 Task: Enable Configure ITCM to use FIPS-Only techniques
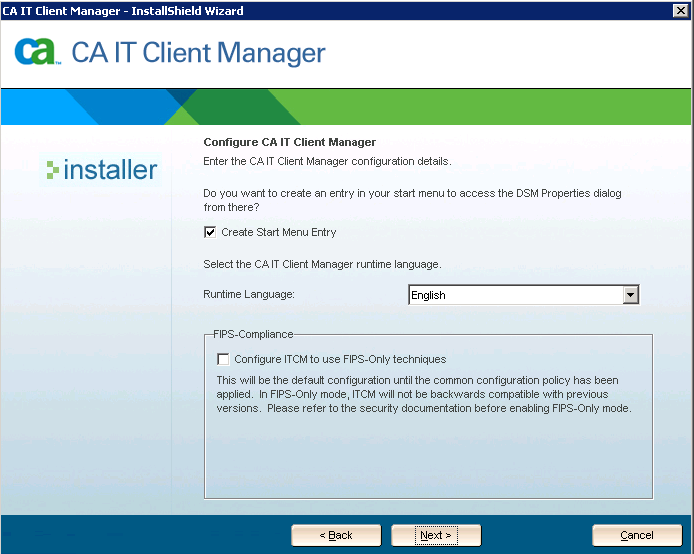point(223,359)
